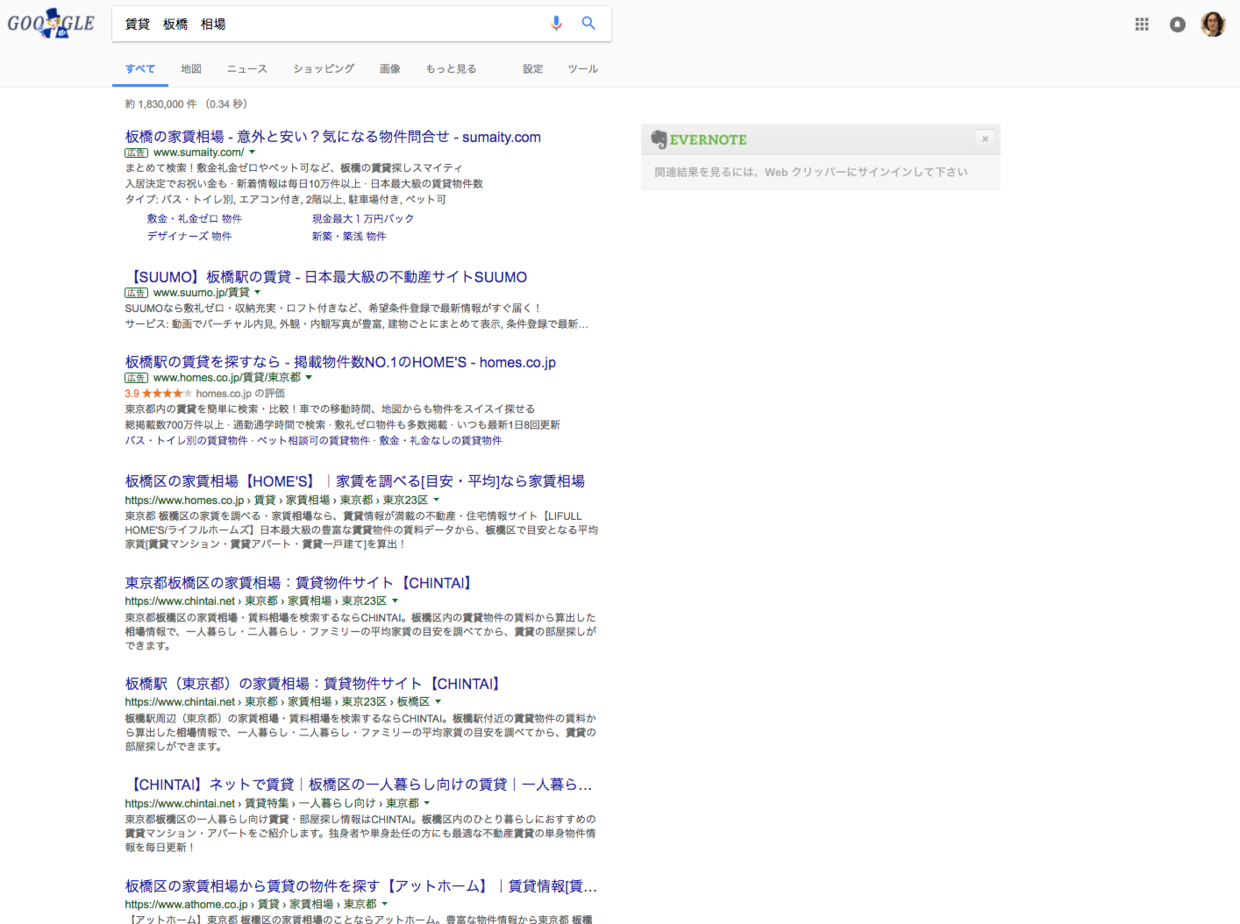Click the Google doodle logo

(51, 23)
